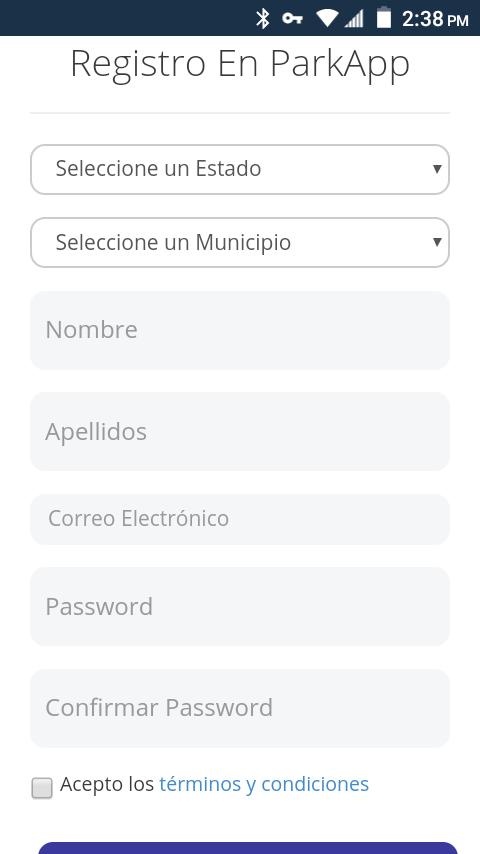Select the Confirmar Password field
Screen dimensions: 480x854
[240, 708]
